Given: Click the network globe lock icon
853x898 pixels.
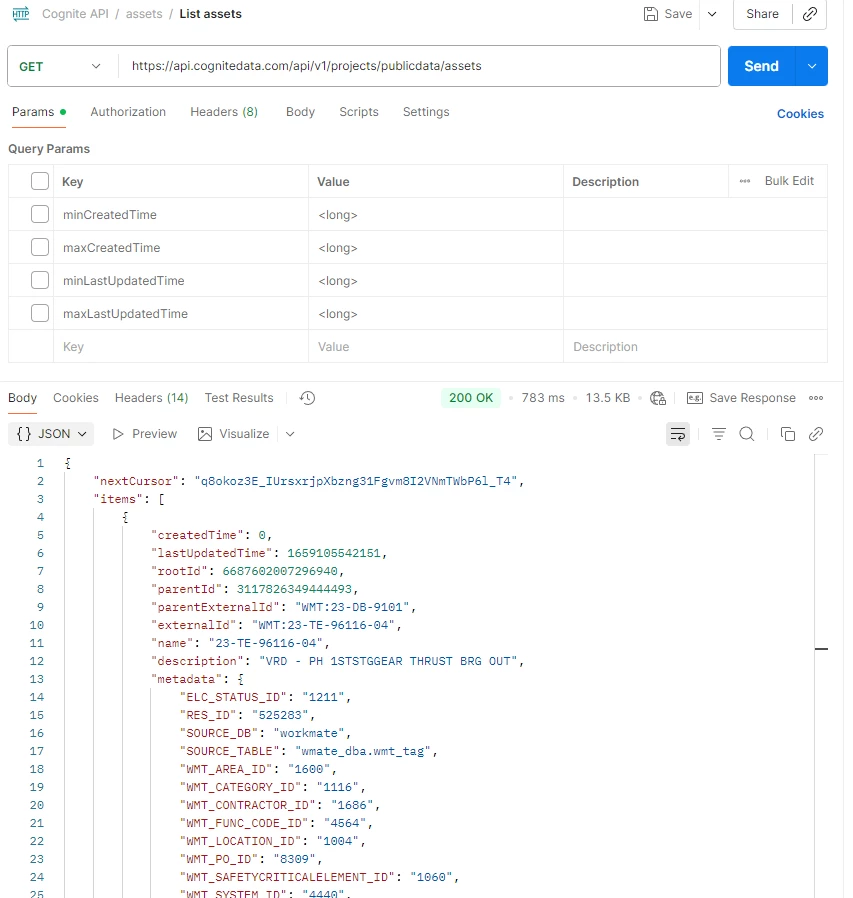Looking at the screenshot, I should pyautogui.click(x=658, y=398).
